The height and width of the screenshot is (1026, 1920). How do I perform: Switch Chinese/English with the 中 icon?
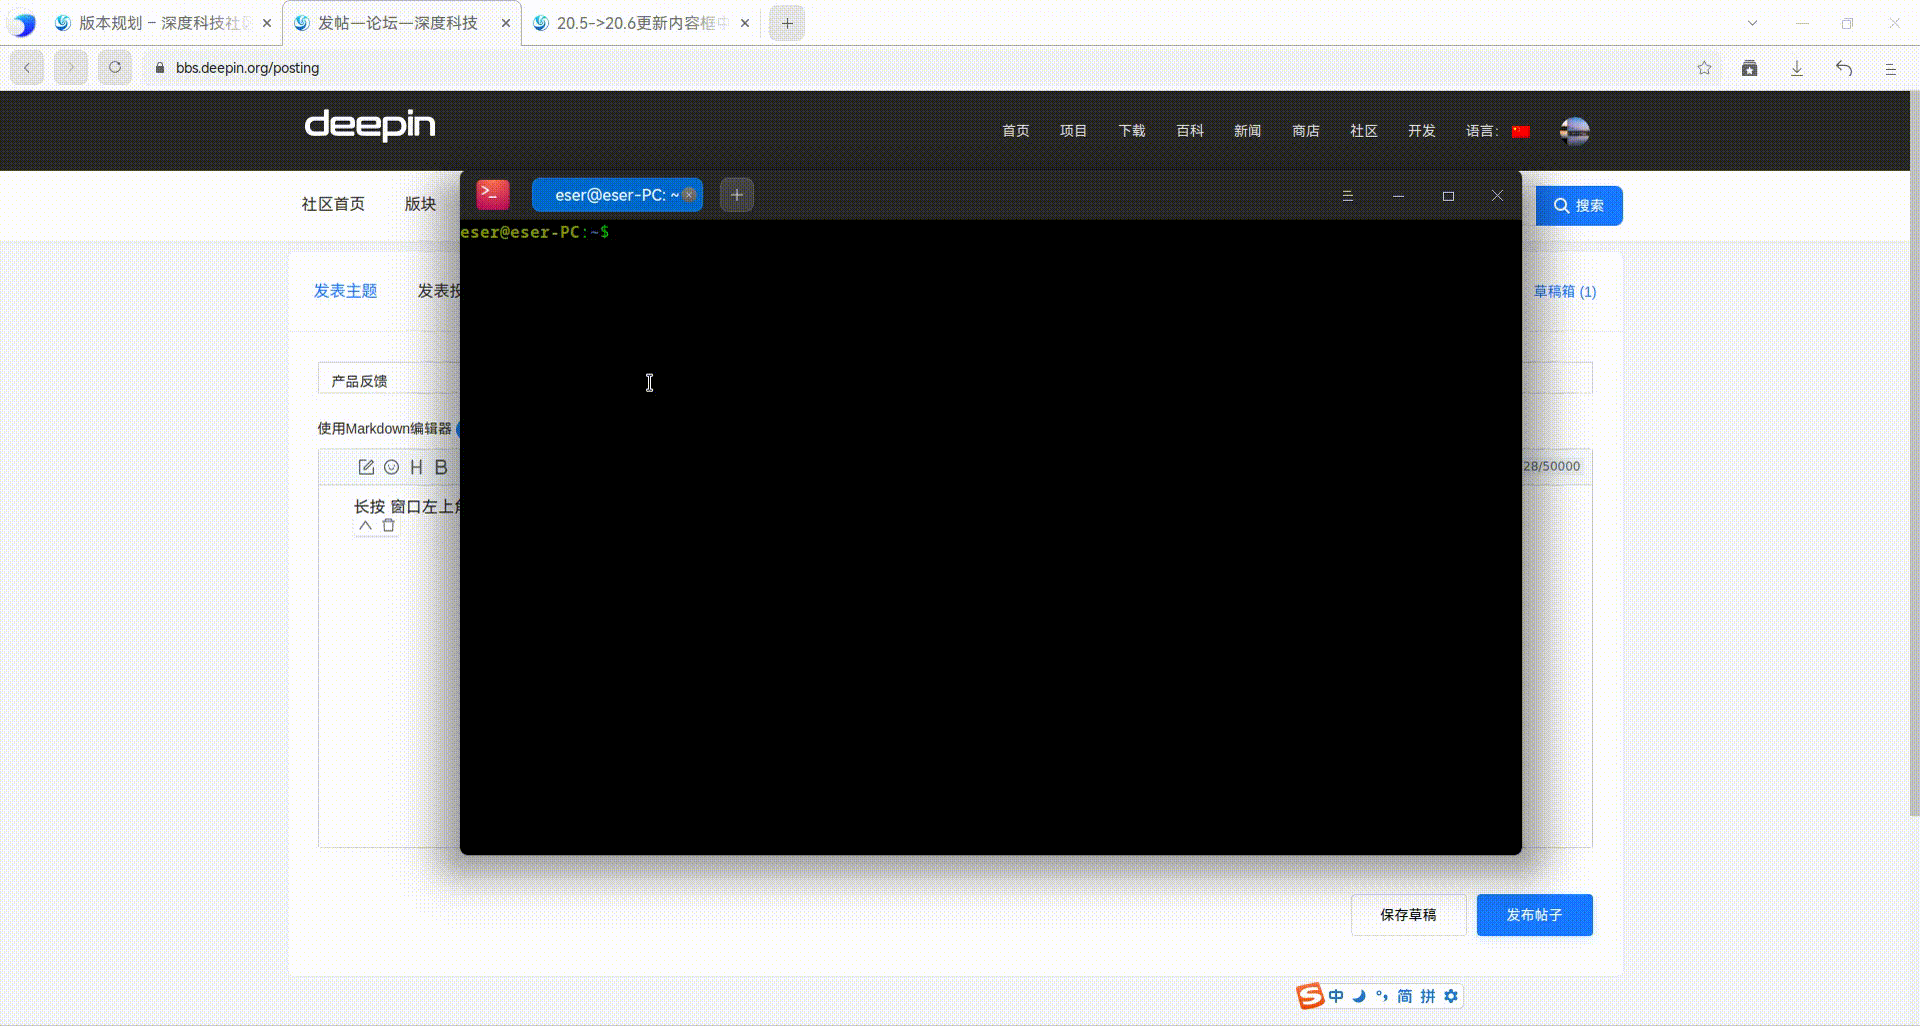1337,996
